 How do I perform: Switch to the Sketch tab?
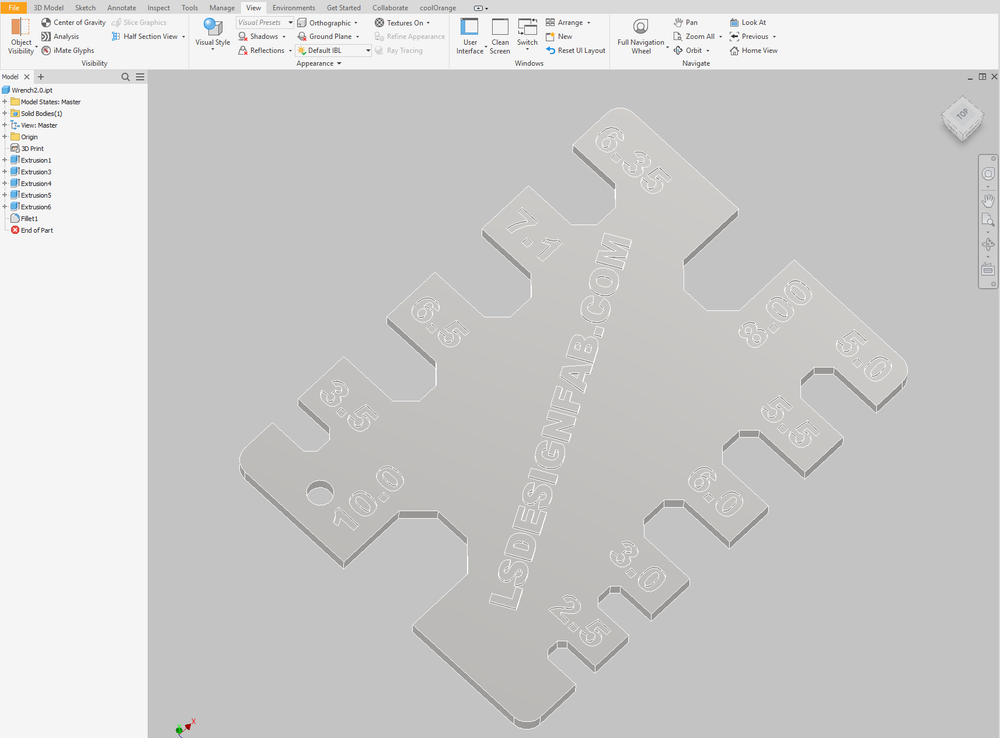pos(85,8)
